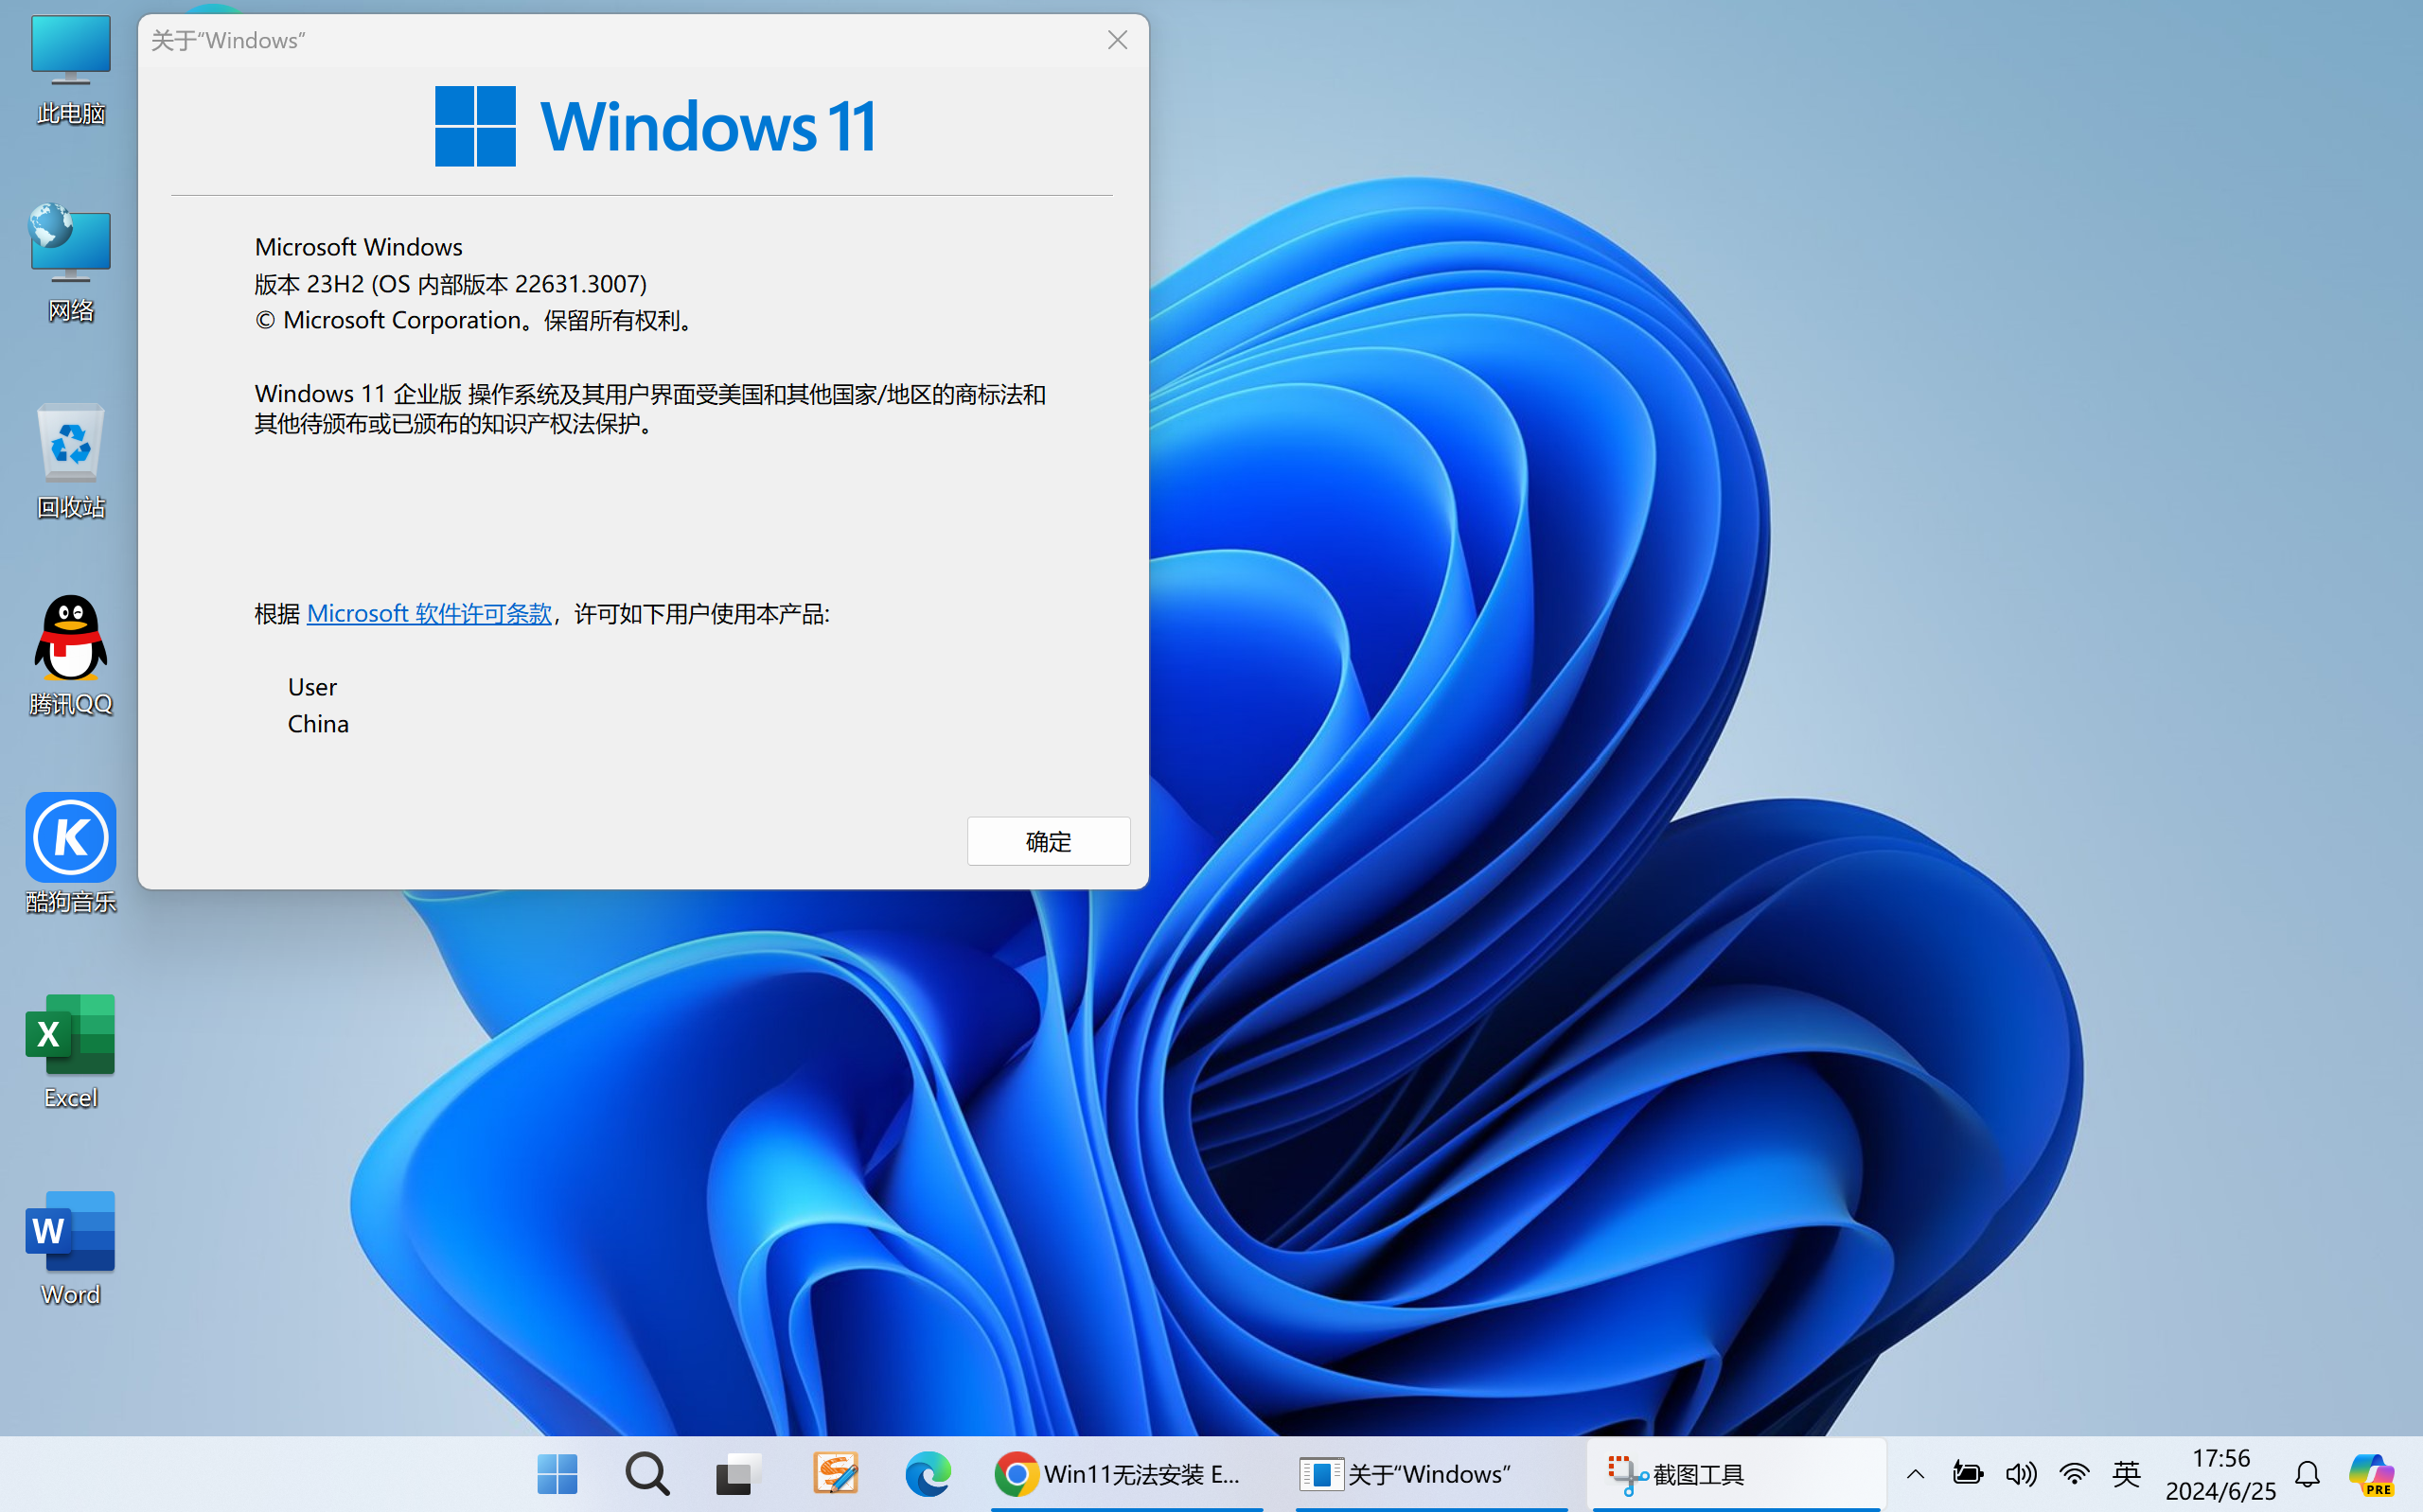Open taskbar Search
Viewport: 2423px width, 1512px height.
pyautogui.click(x=647, y=1474)
